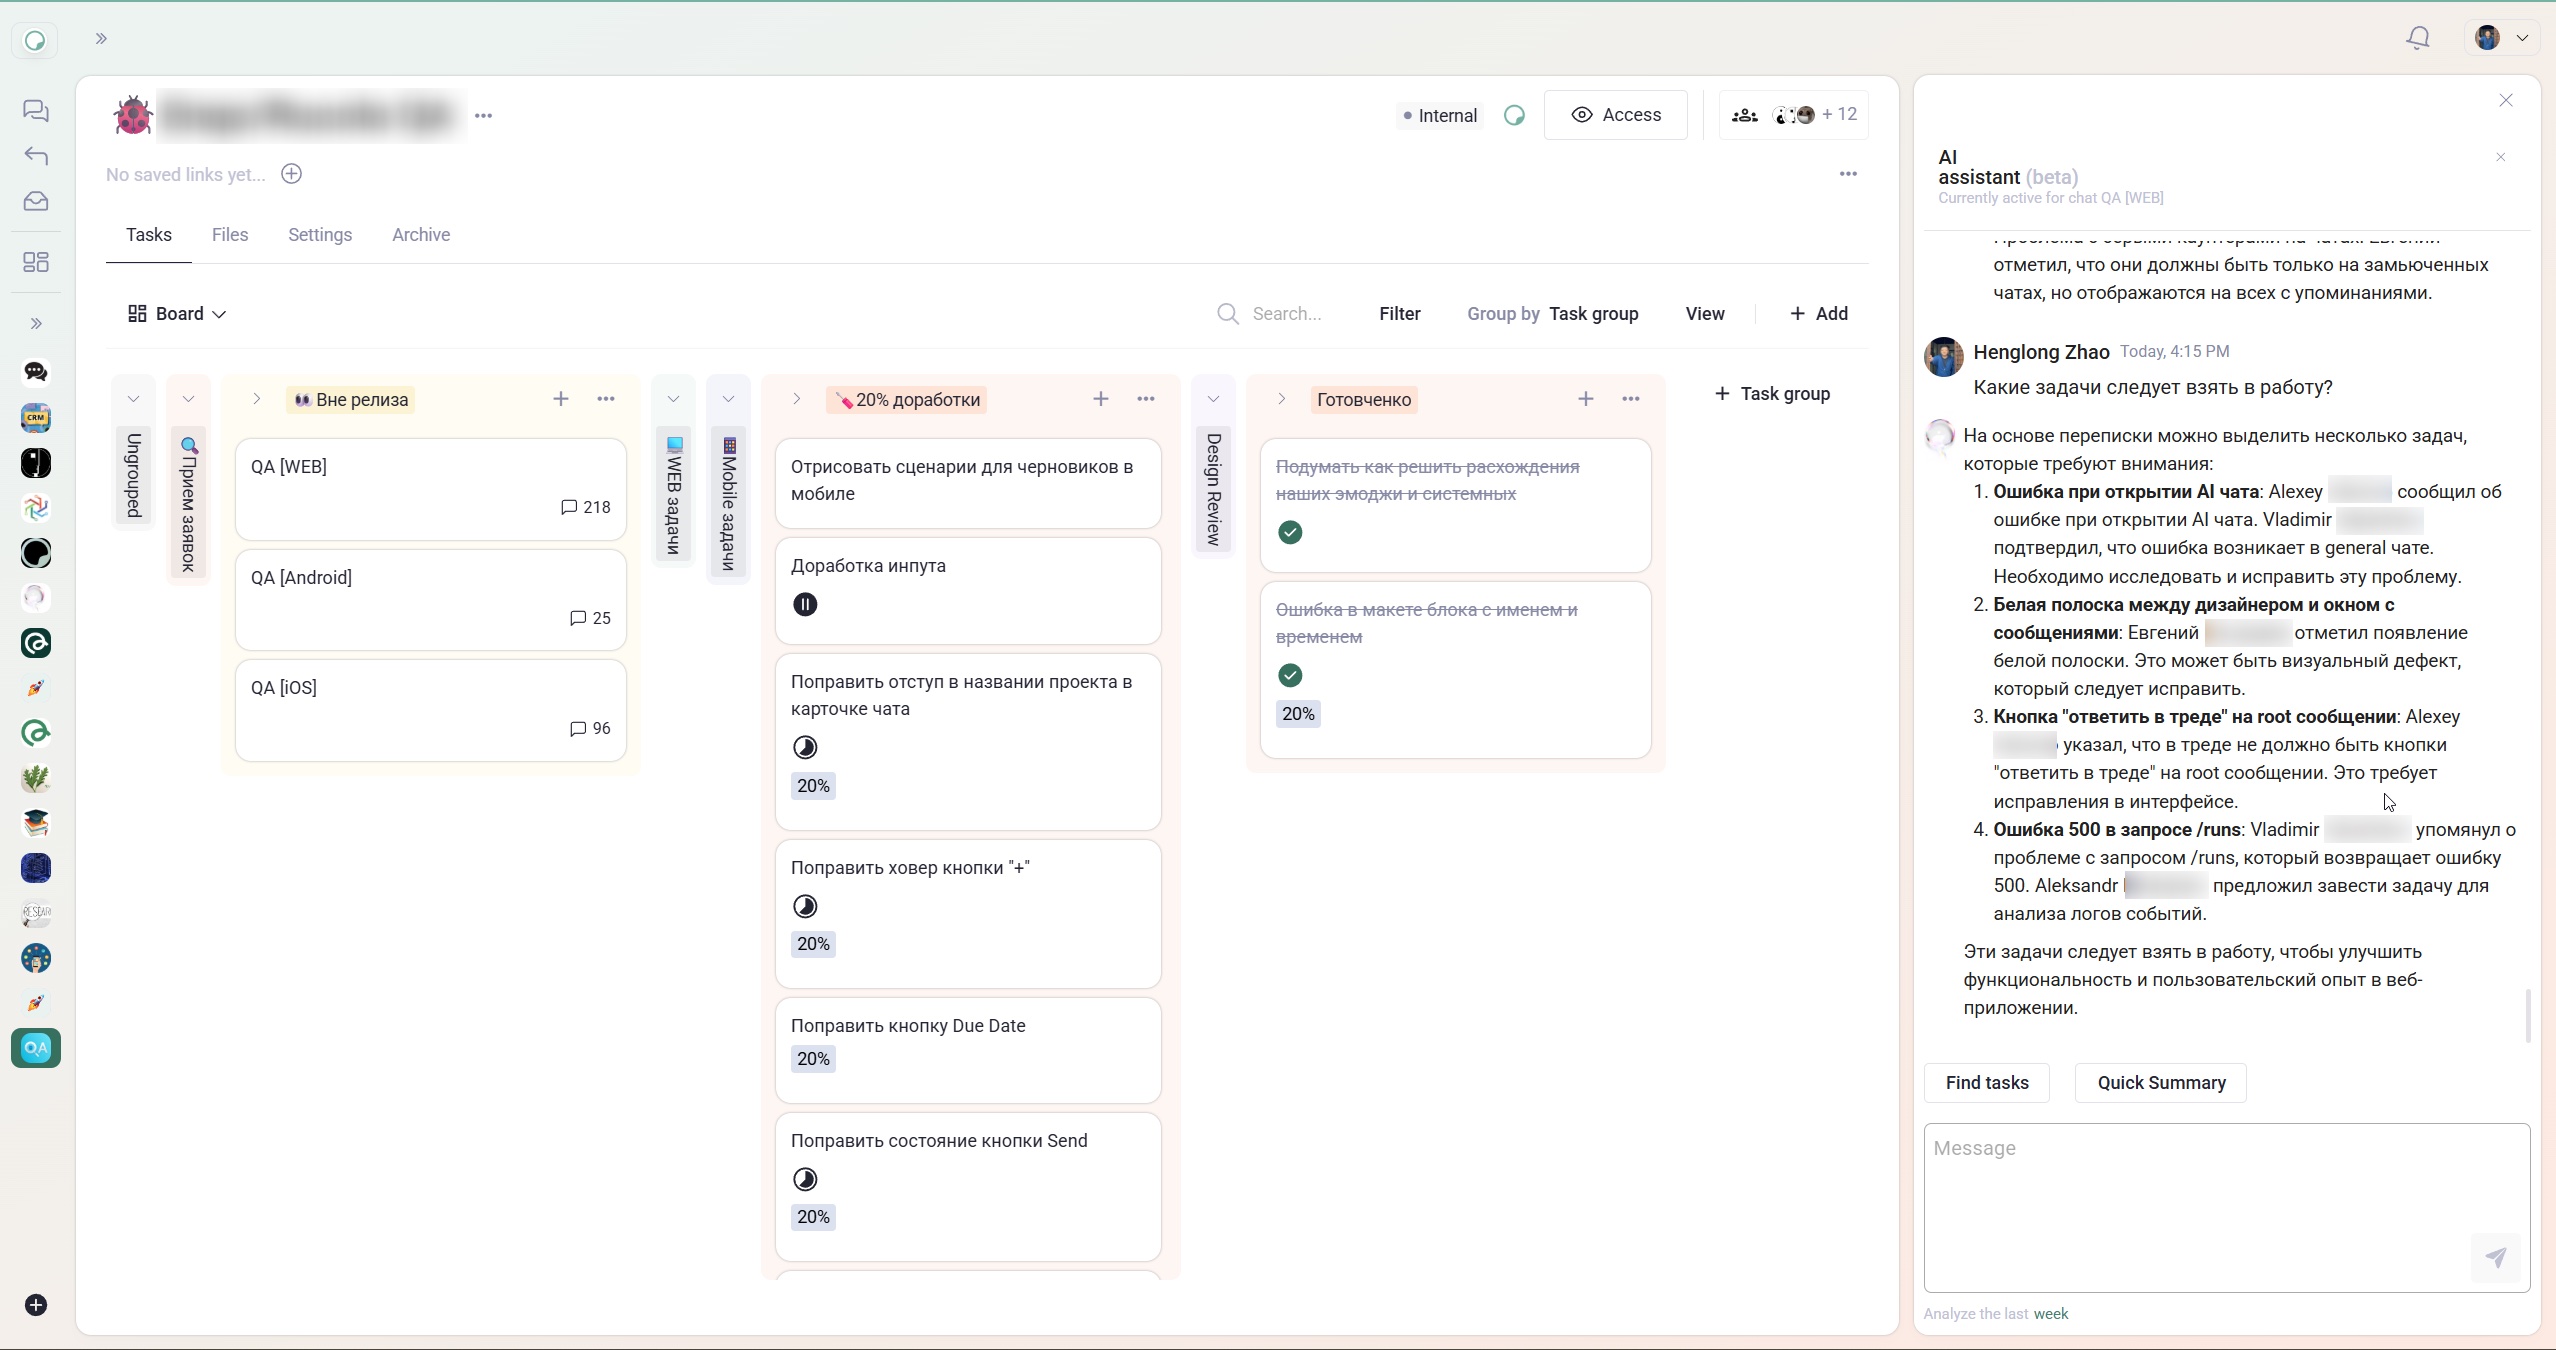2556x1350 pixels.
Task: Open the Archive tab
Action: (x=420, y=235)
